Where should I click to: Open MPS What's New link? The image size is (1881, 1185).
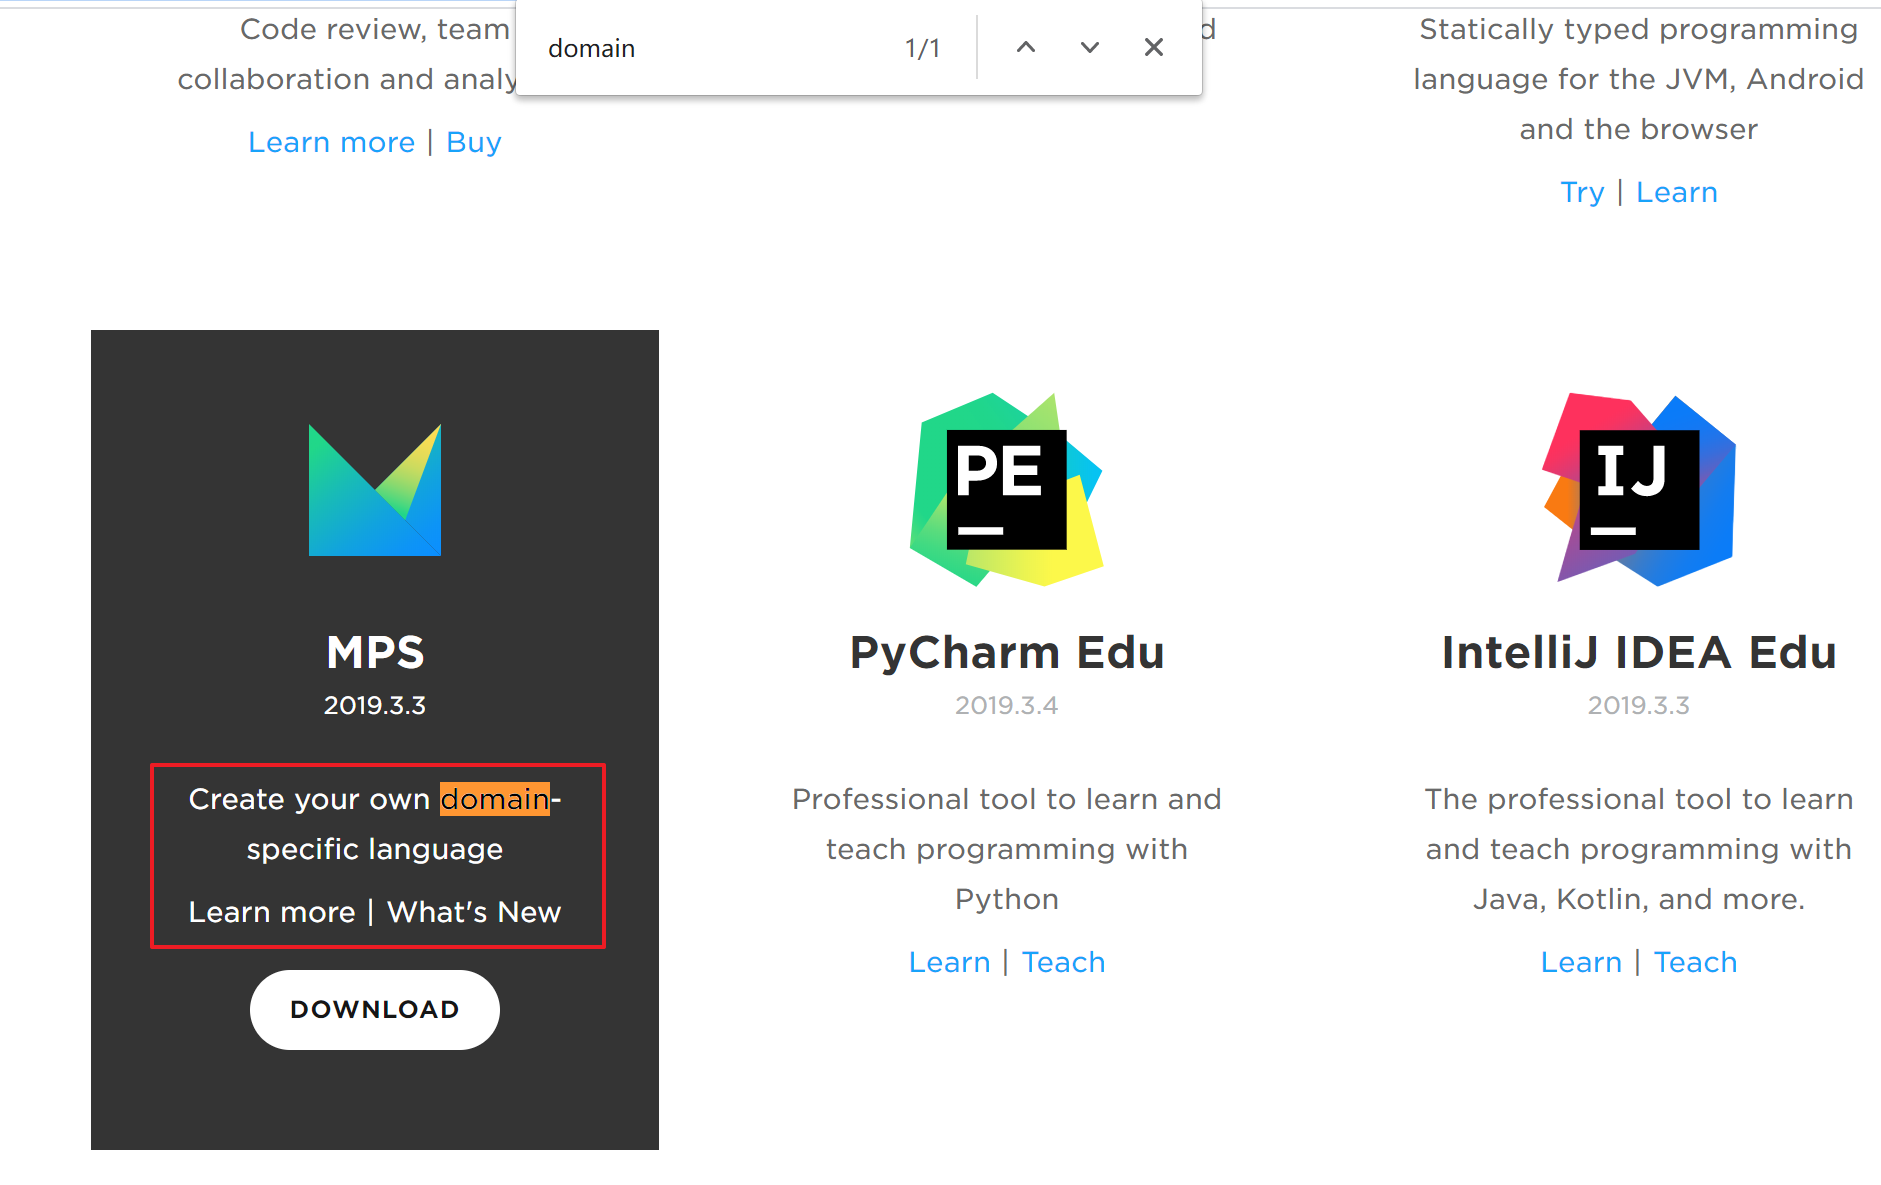(474, 912)
